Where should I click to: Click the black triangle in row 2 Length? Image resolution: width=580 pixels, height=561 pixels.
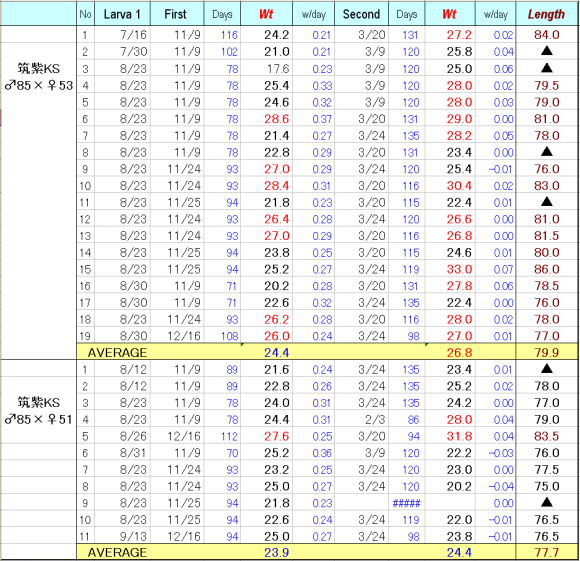point(546,51)
